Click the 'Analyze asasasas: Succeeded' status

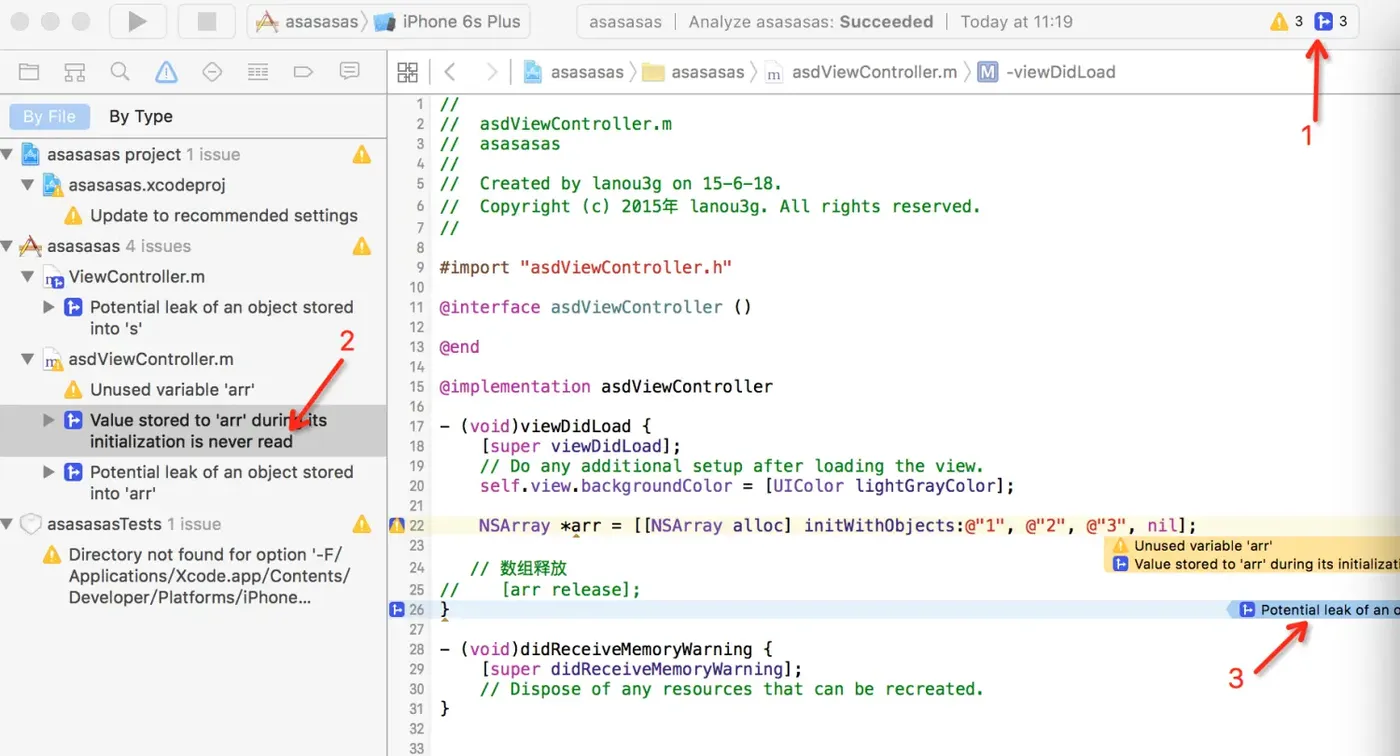(x=811, y=21)
